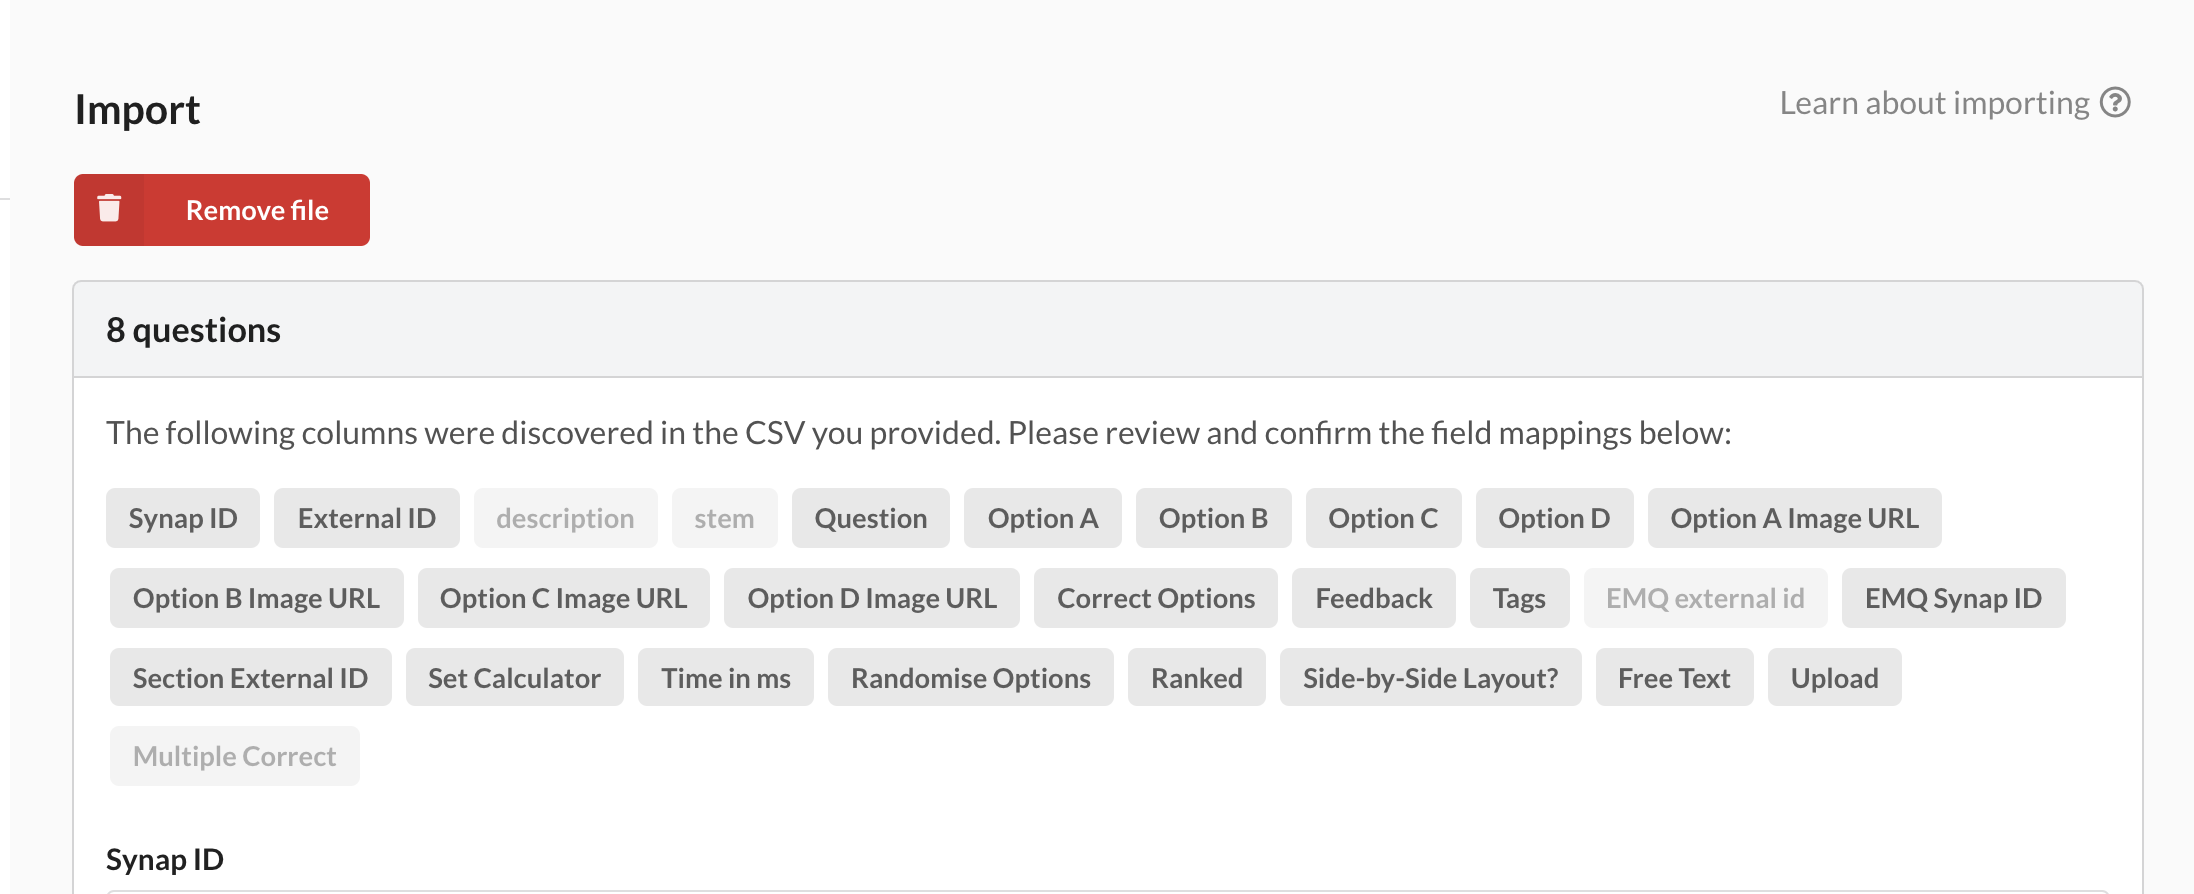2194x894 pixels.
Task: Click the Multiple Correct tag
Action: [234, 756]
